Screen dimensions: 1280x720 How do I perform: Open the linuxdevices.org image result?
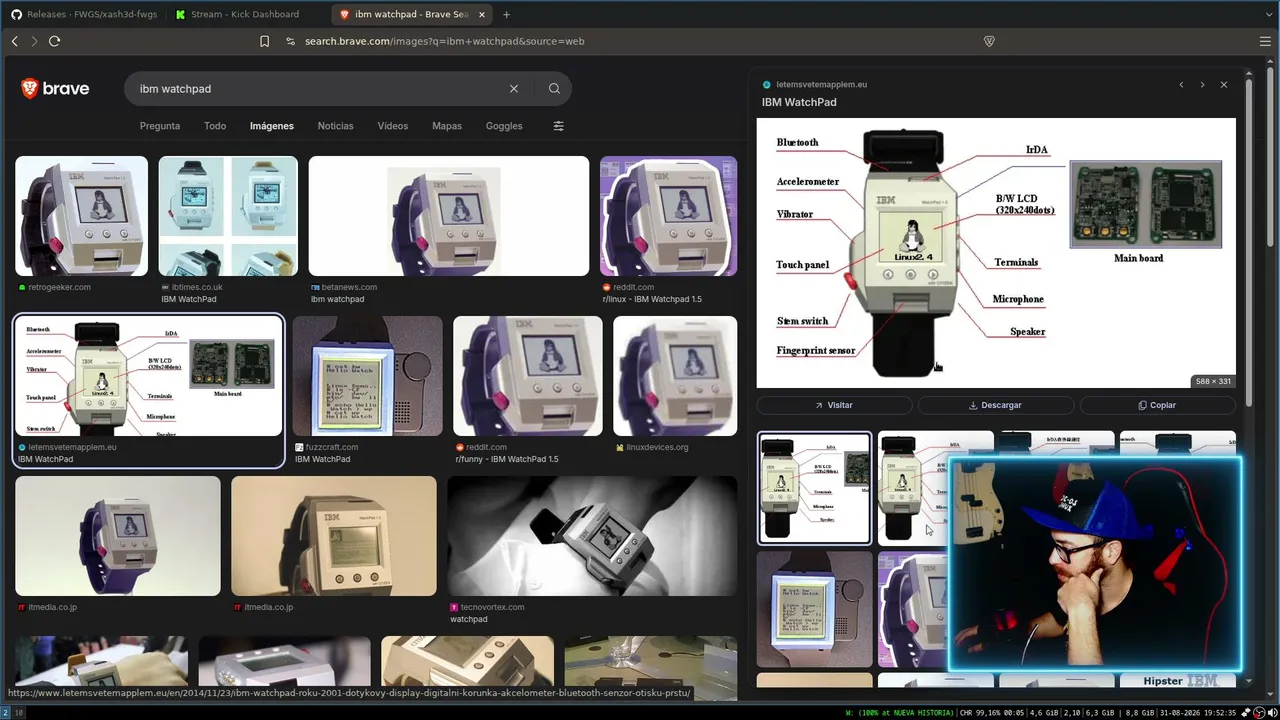click(x=675, y=376)
